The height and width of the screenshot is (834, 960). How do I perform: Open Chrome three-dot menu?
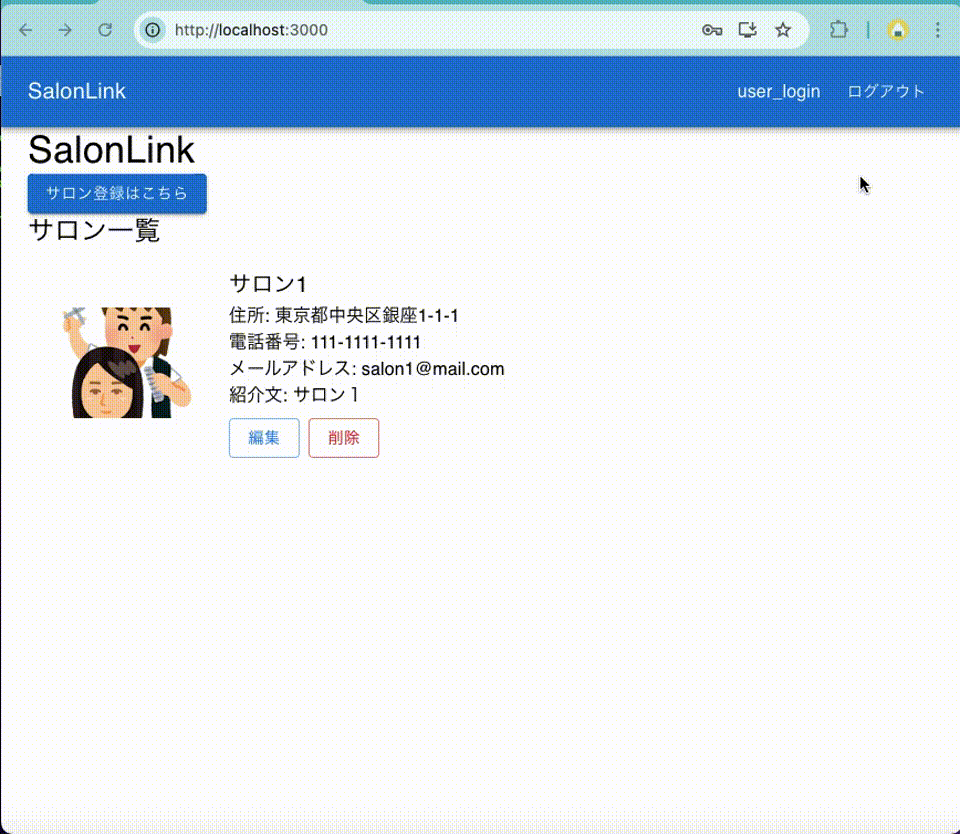pyautogui.click(x=937, y=30)
